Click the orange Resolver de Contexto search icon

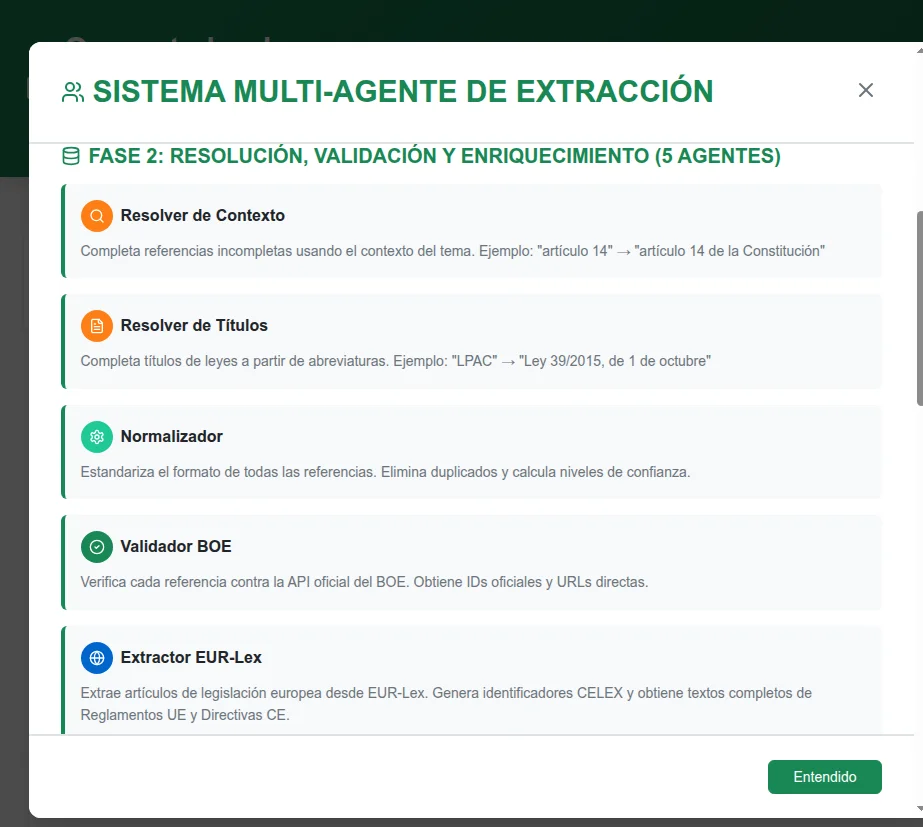click(97, 215)
